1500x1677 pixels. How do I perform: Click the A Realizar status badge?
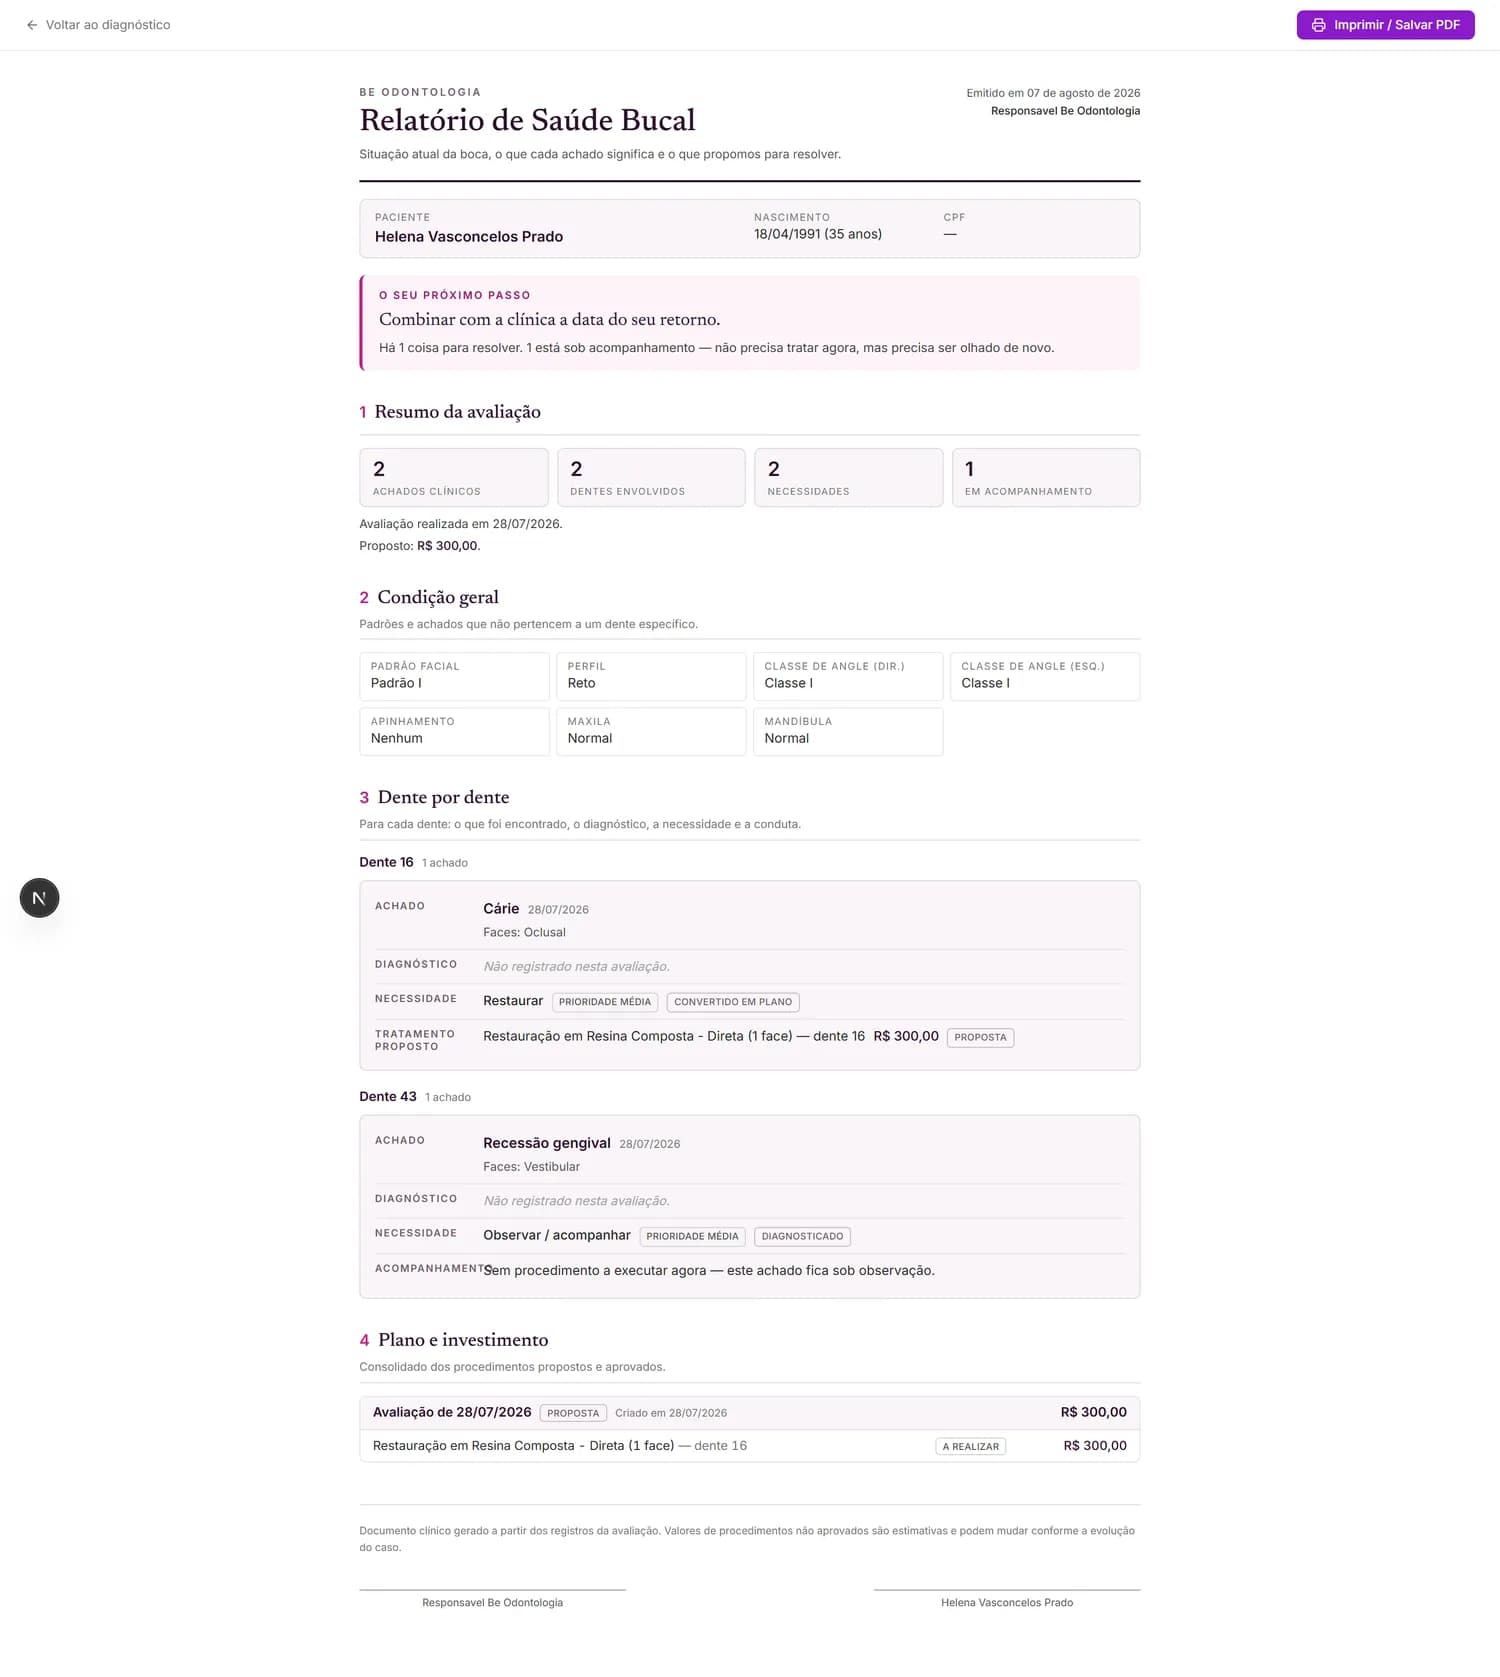tap(971, 1447)
